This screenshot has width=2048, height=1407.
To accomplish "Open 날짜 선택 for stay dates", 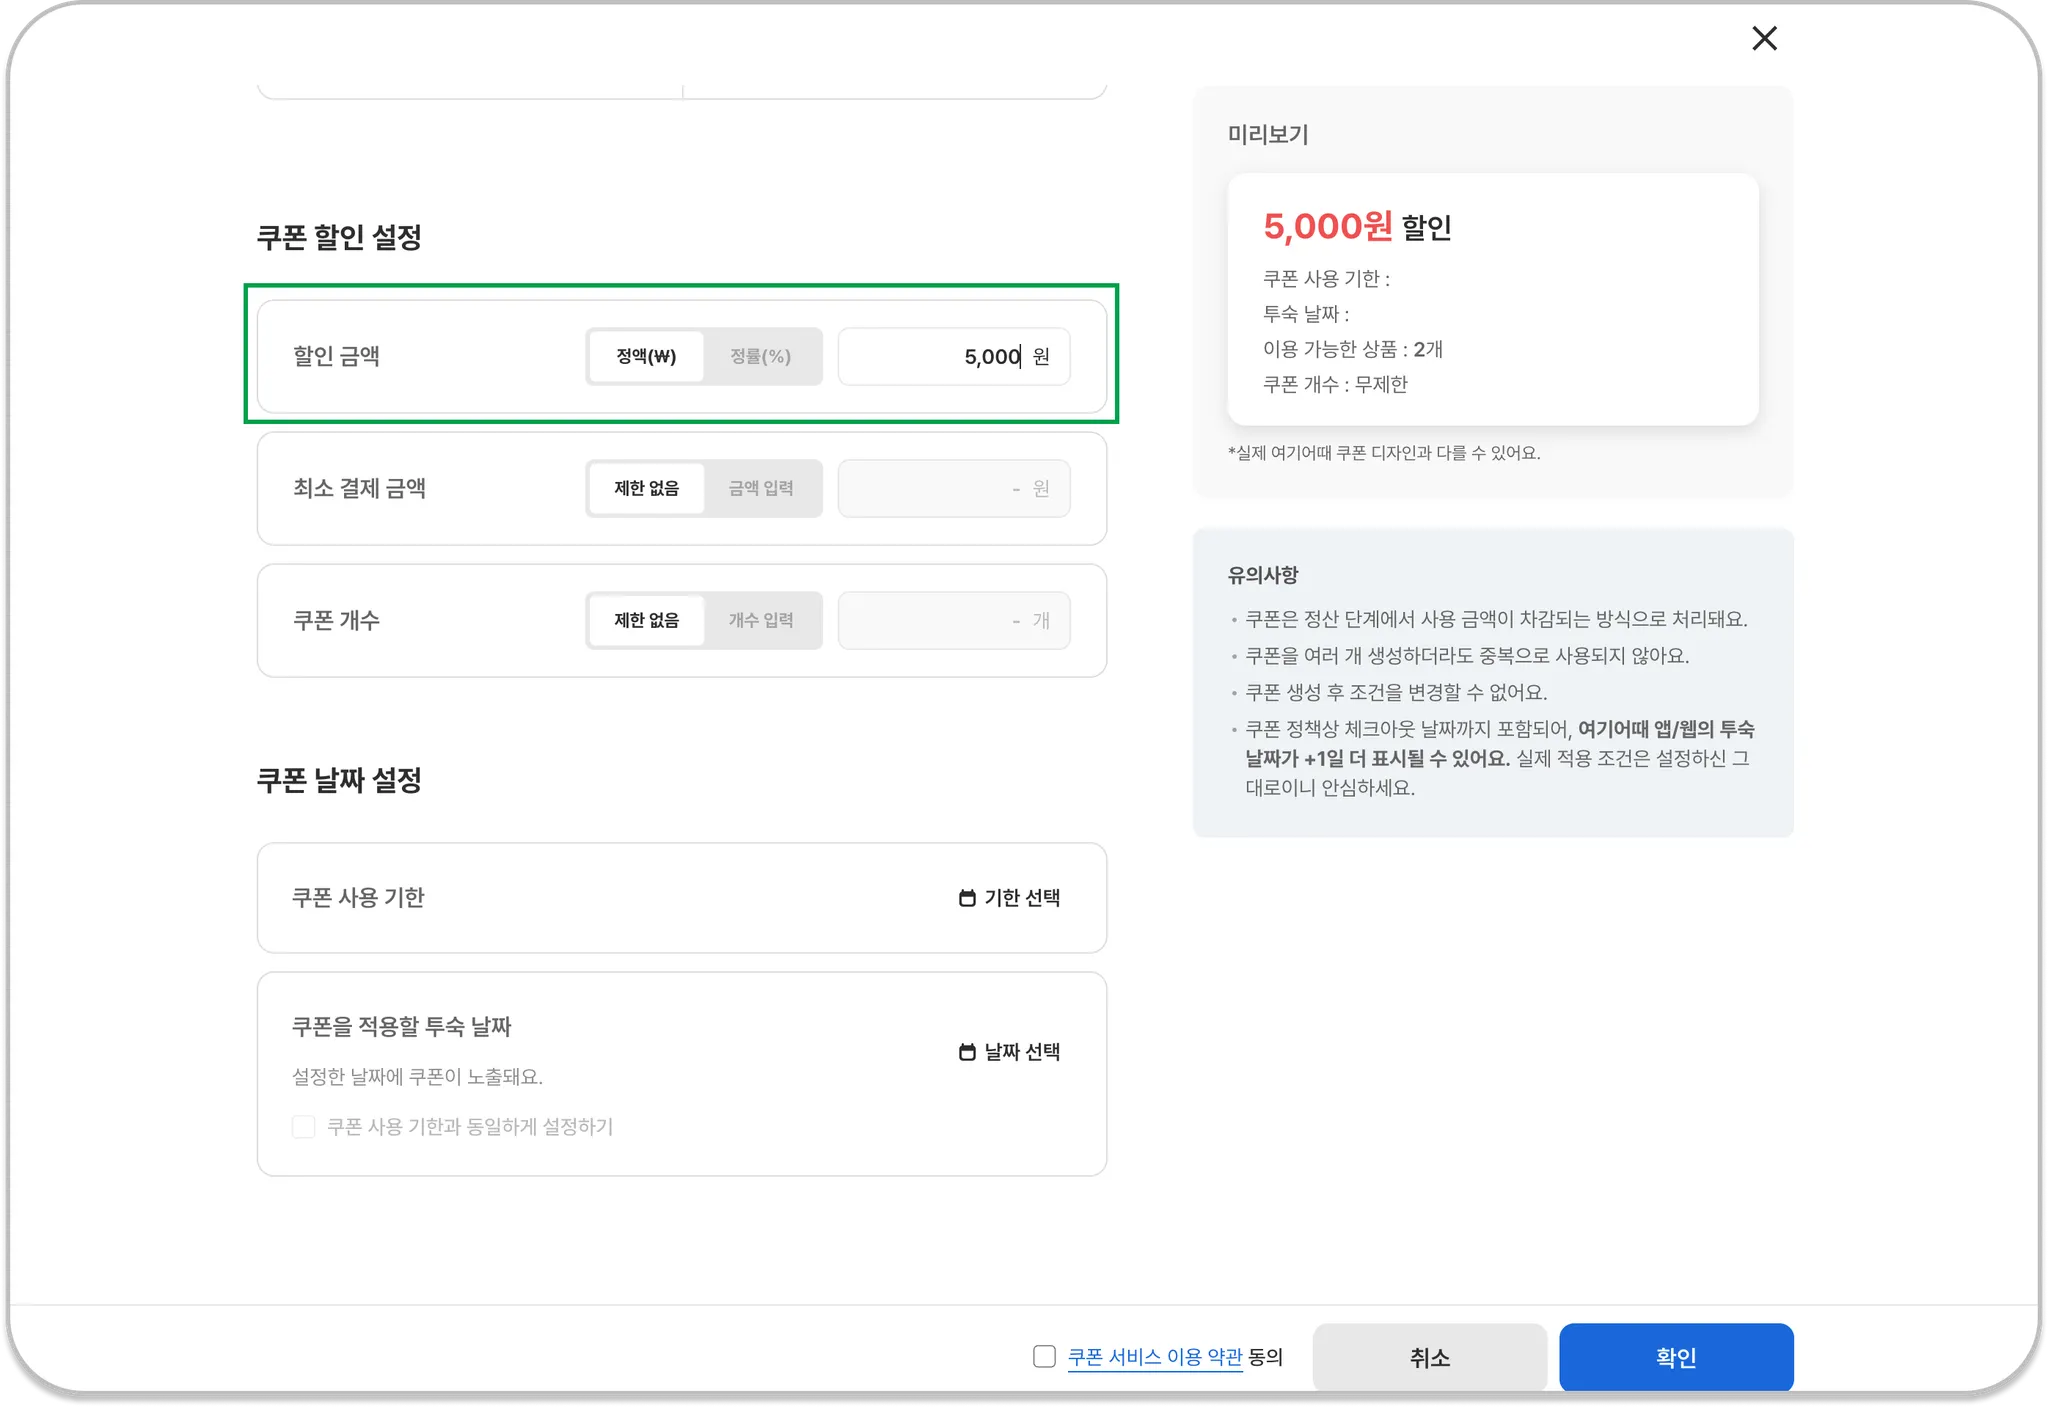I will point(1021,1052).
